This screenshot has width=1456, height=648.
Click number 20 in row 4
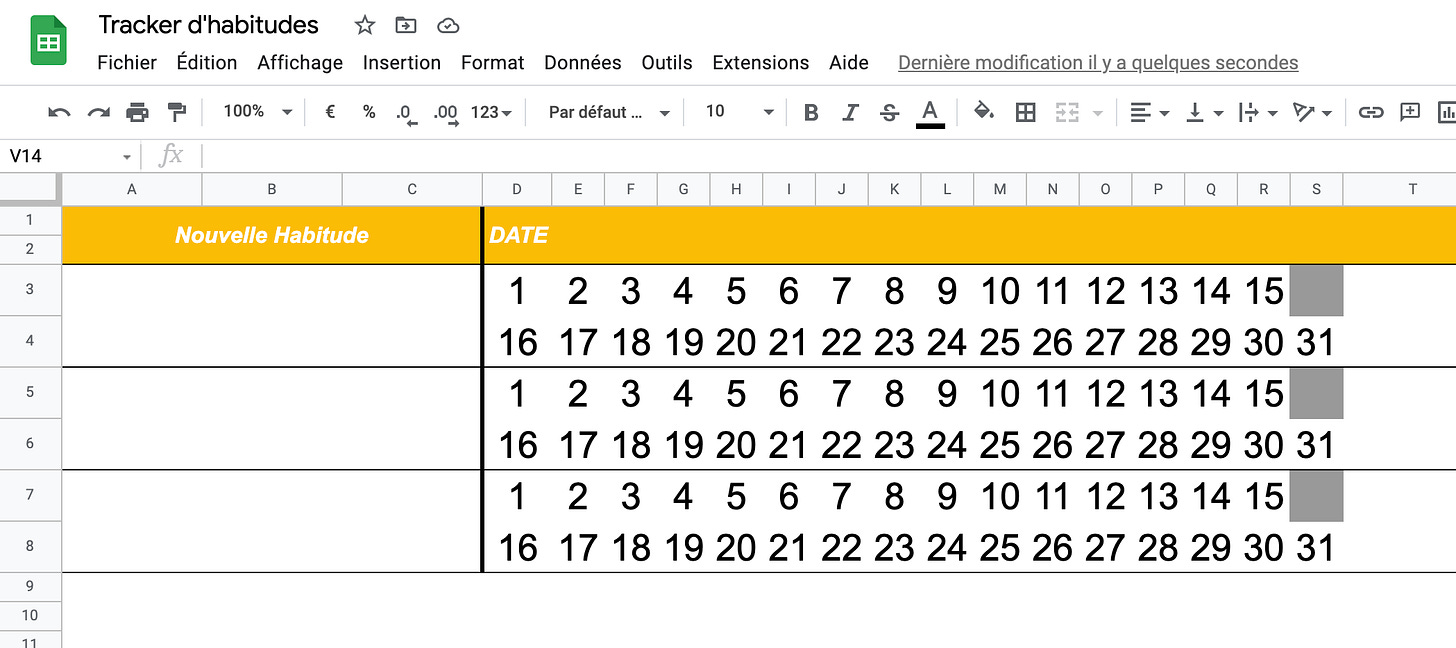coord(736,342)
